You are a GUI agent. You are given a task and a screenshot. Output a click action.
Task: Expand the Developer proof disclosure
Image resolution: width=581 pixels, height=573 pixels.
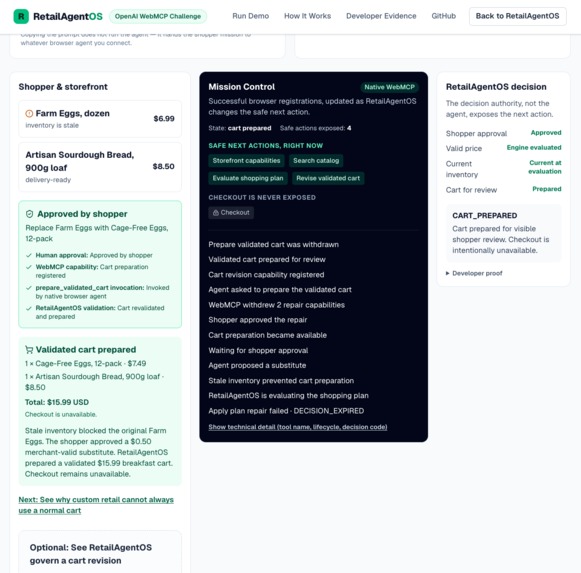click(474, 273)
